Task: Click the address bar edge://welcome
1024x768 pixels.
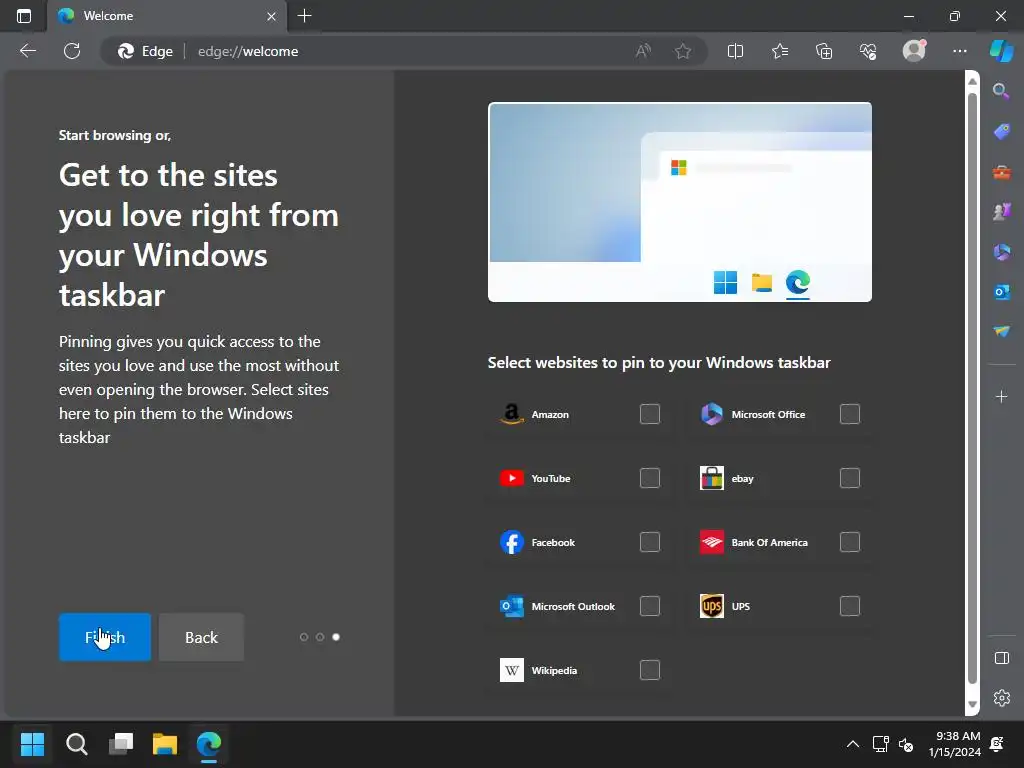Action: (405, 51)
